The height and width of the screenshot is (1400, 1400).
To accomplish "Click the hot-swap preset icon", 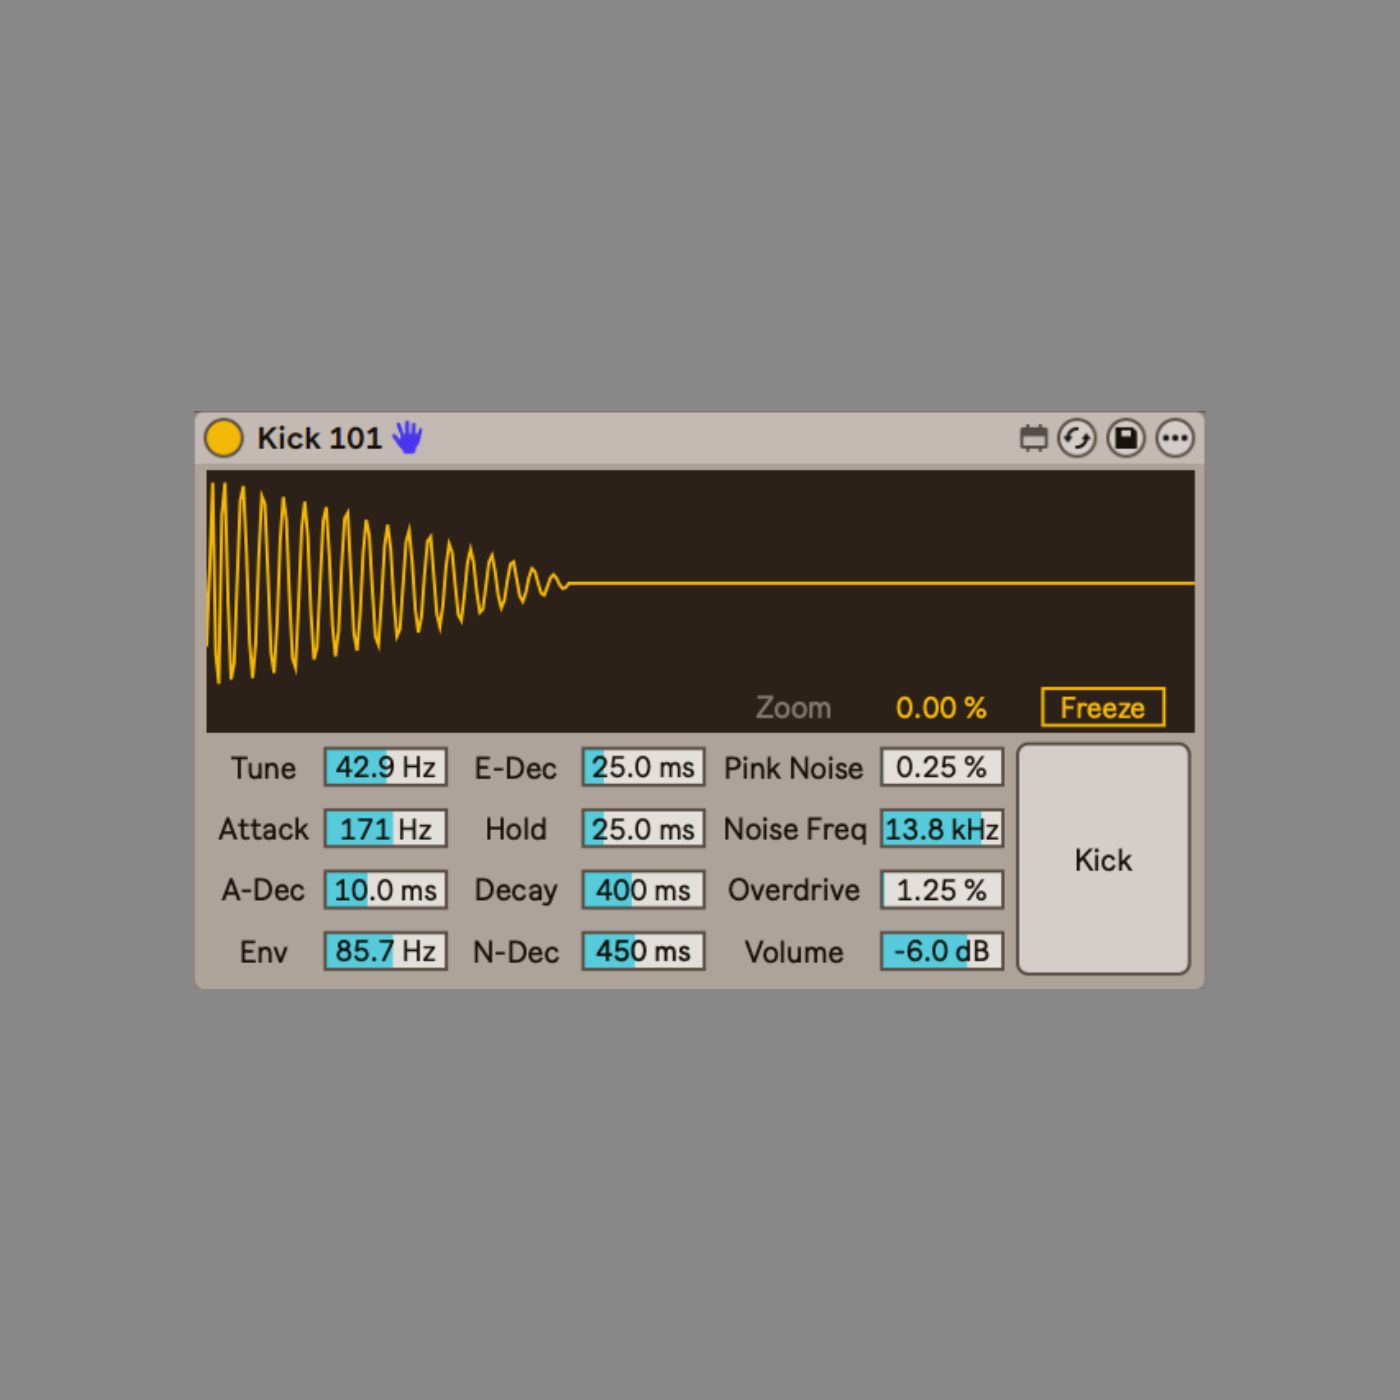I will click(x=1077, y=438).
